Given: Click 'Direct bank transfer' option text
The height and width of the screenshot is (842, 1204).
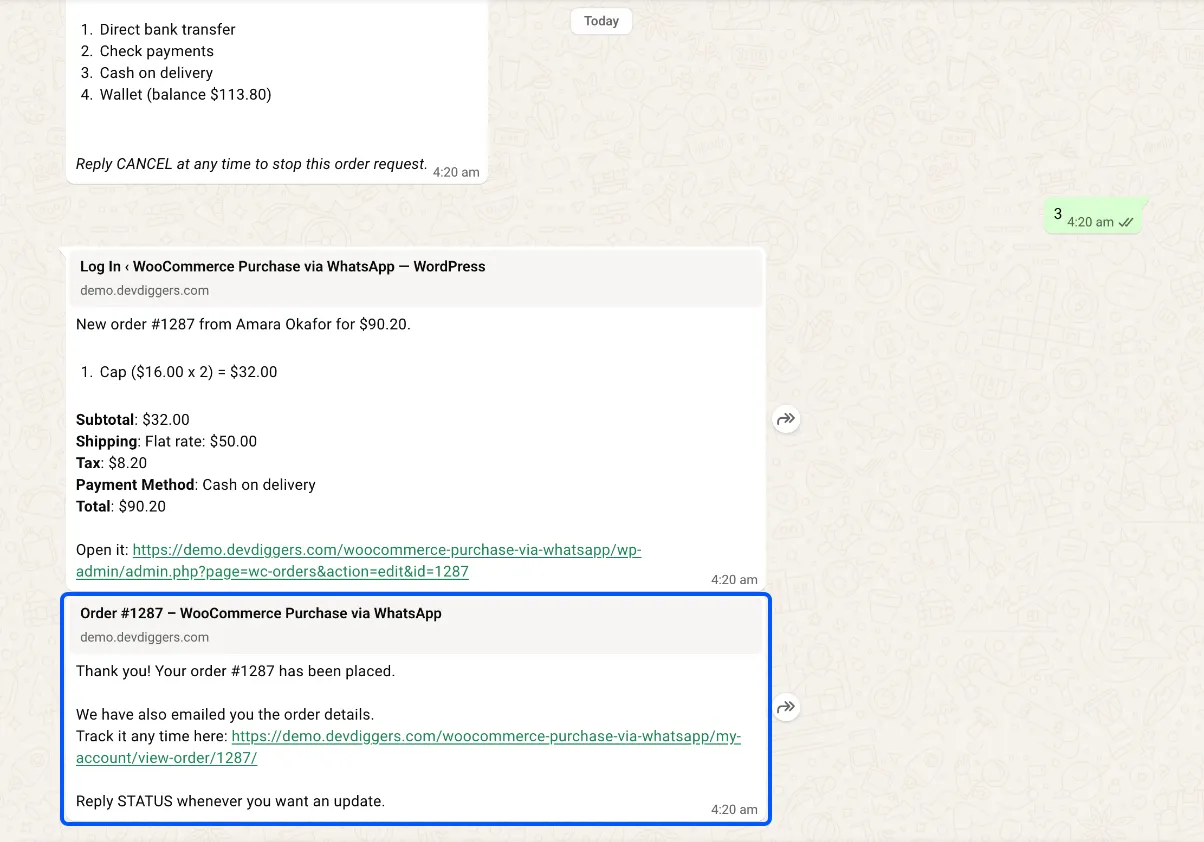Looking at the screenshot, I should [167, 29].
